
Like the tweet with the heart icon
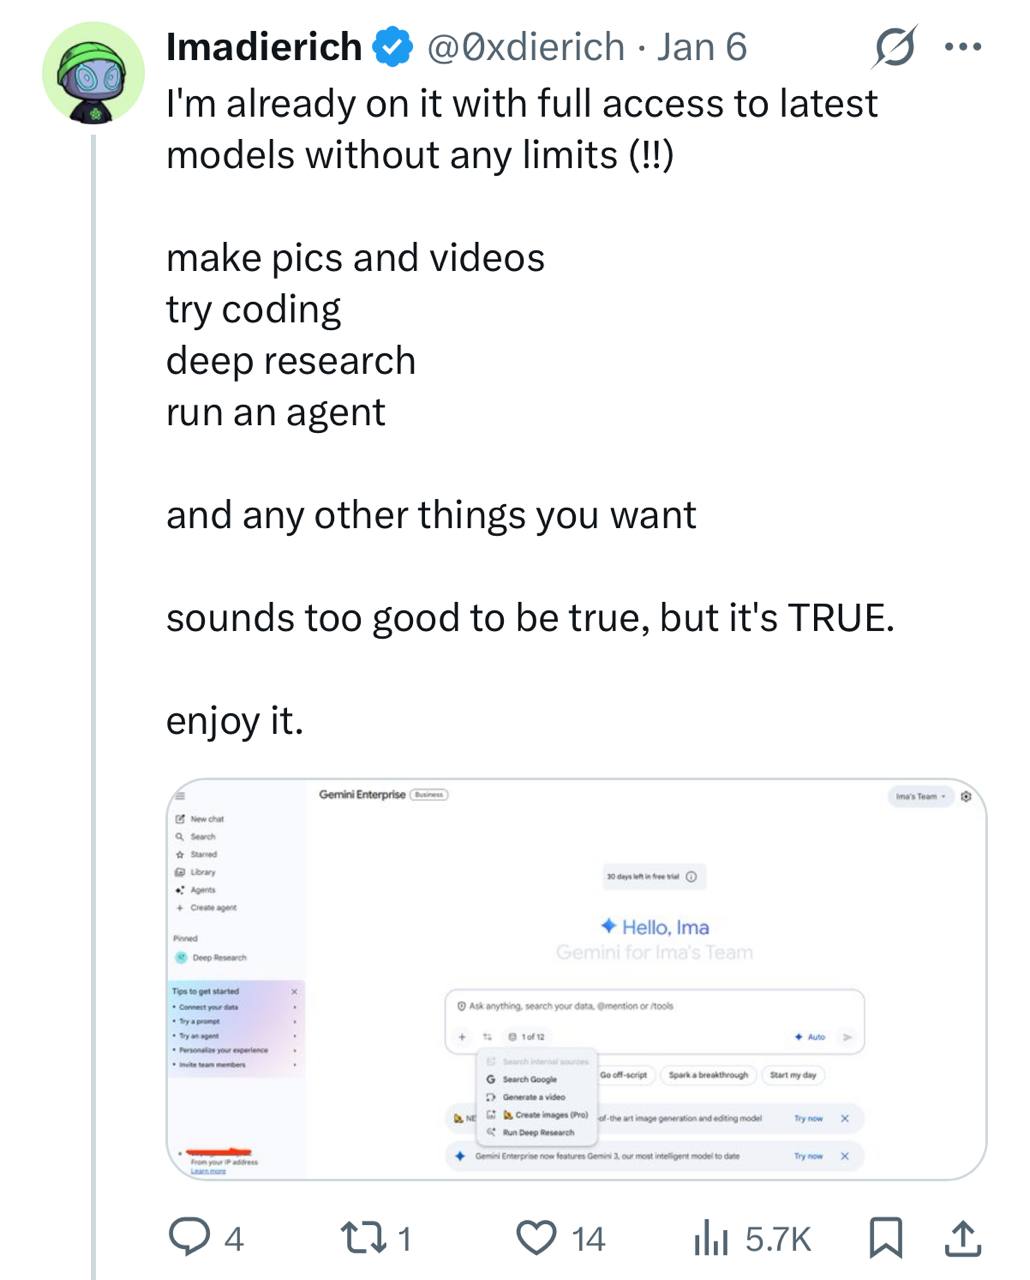(536, 1239)
